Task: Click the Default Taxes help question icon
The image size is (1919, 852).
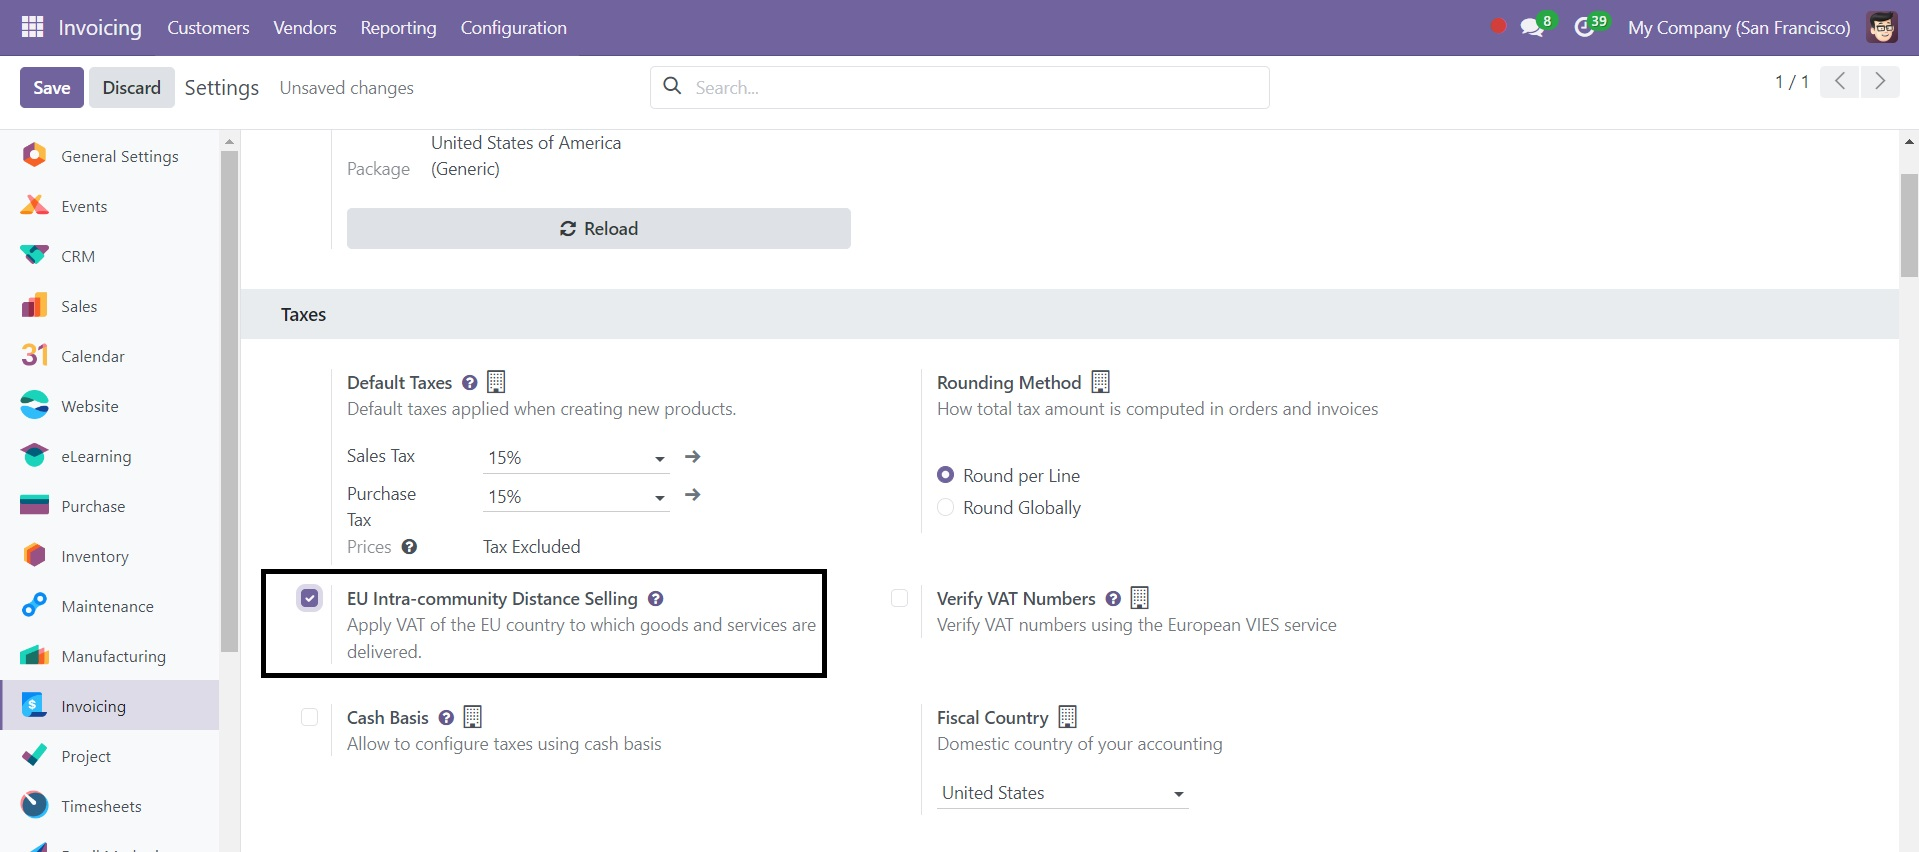Action: (469, 383)
